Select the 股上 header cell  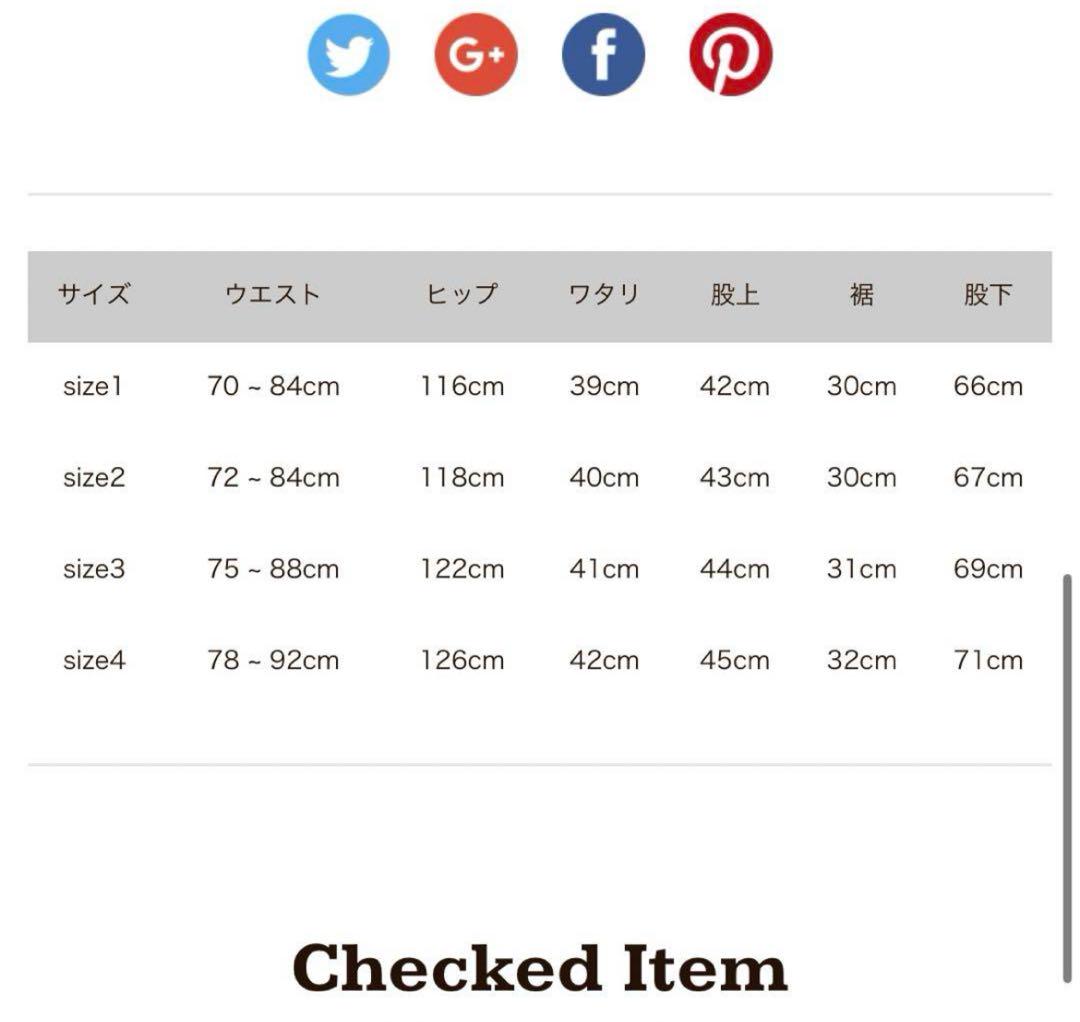click(735, 295)
